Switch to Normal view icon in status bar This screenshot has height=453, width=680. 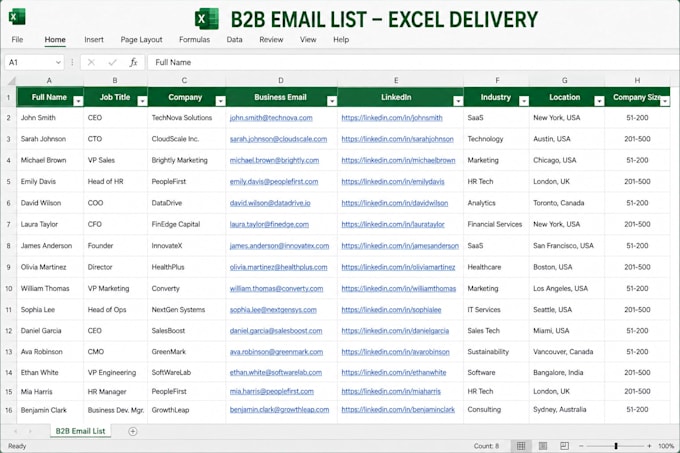pos(521,446)
